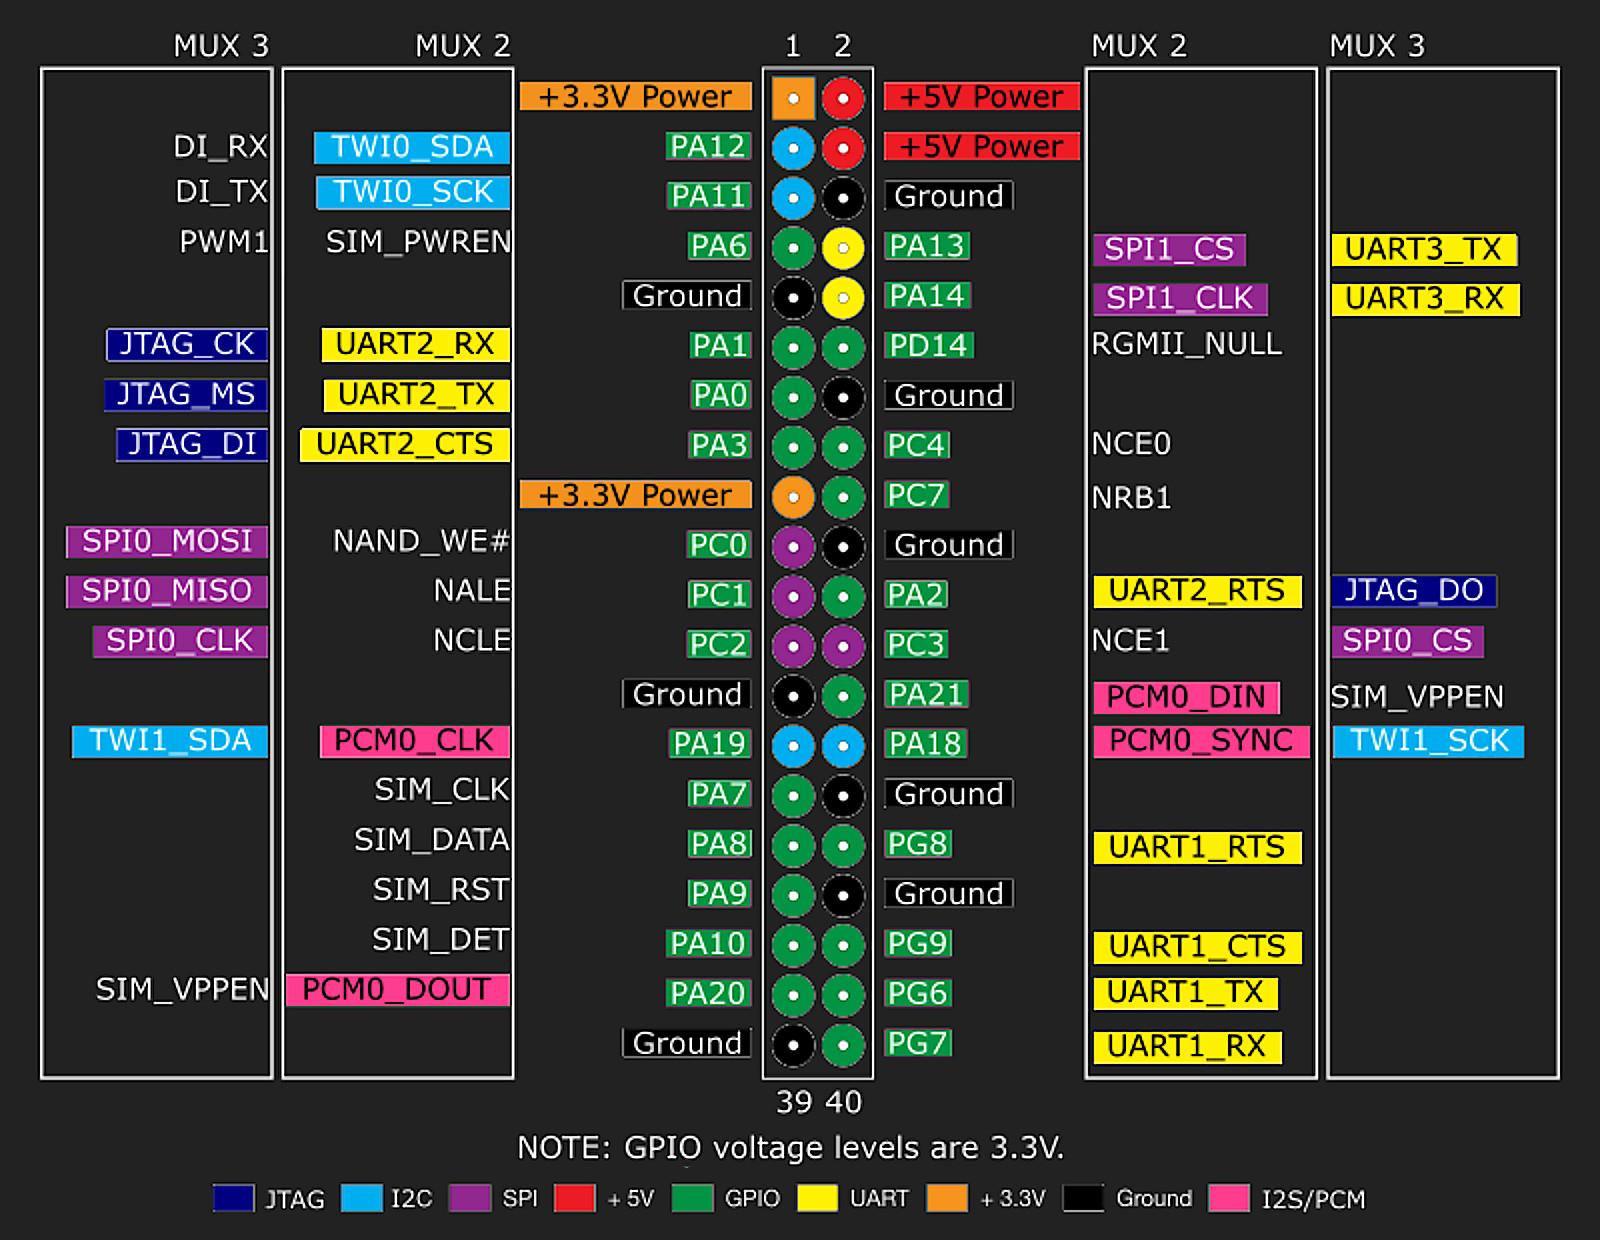Click the UART yellow legend swatch
Viewport: 1600px width, 1240px height.
(817, 1198)
